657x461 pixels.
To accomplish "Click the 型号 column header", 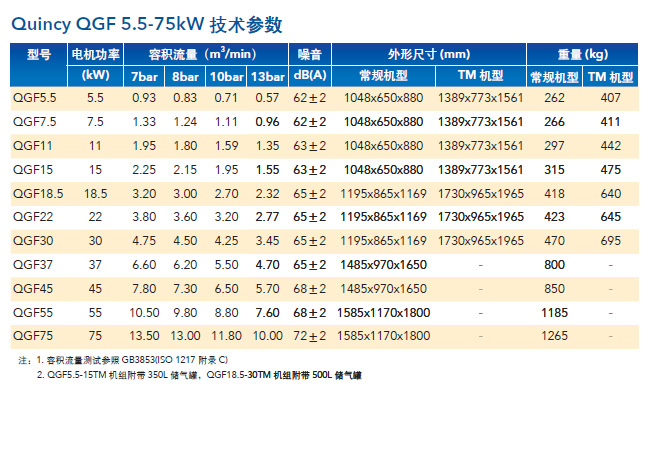I will [x=39, y=54].
